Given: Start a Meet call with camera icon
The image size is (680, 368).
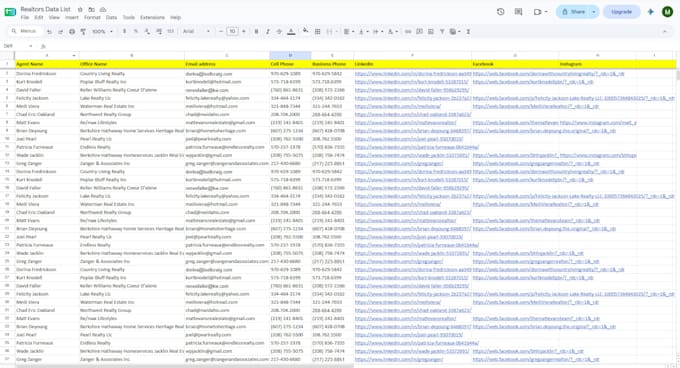Looking at the screenshot, I should pos(537,12).
